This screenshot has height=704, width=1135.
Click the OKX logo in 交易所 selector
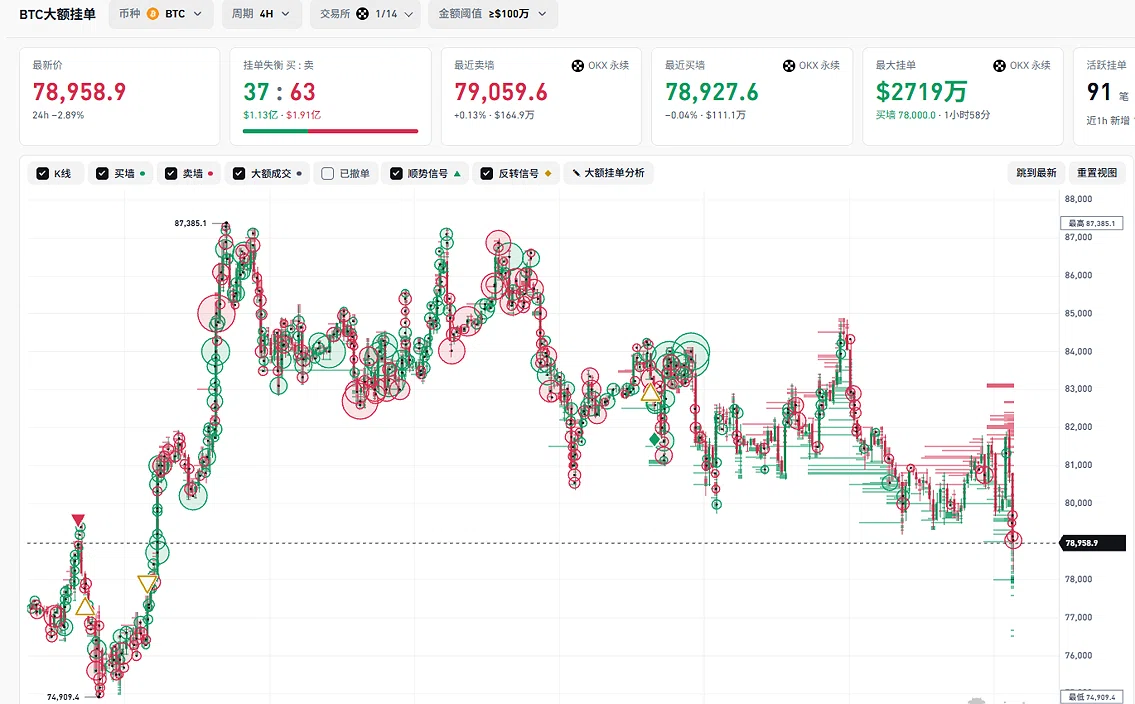point(363,14)
